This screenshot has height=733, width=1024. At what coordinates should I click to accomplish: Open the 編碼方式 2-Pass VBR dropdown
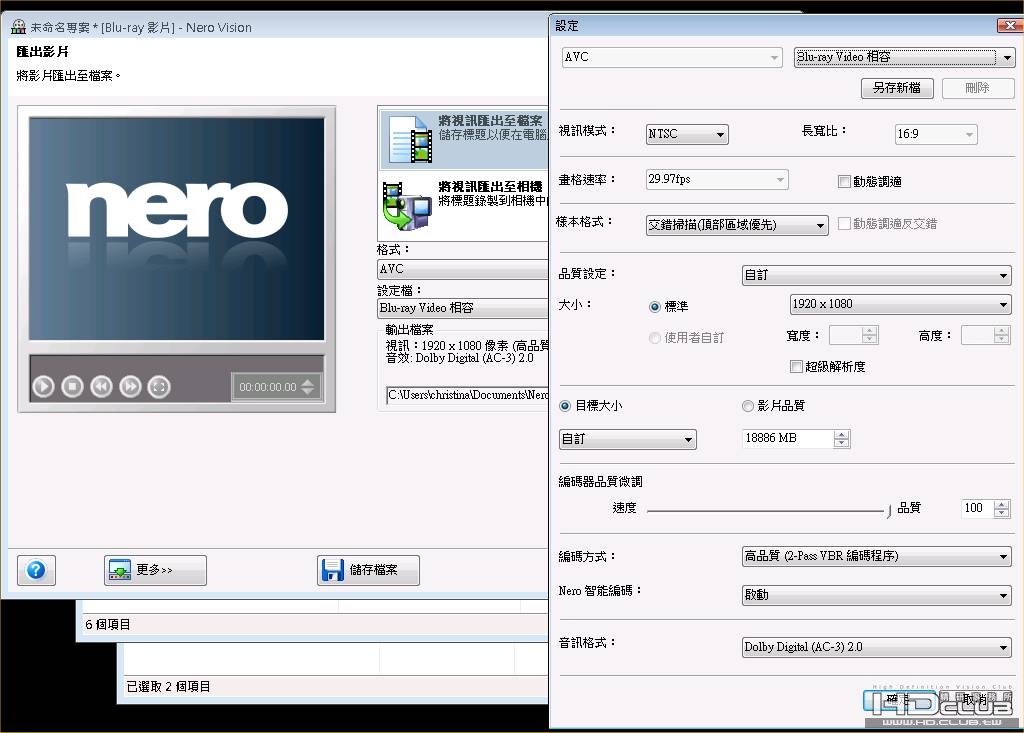(x=876, y=556)
